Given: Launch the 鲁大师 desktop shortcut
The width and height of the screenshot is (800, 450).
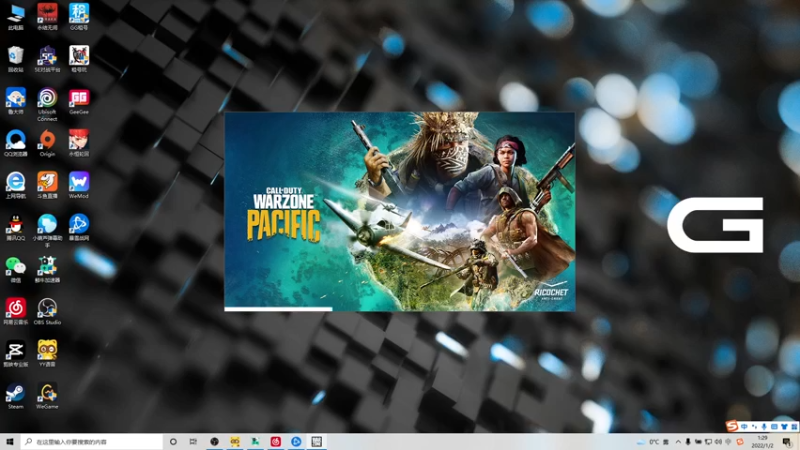Looking at the screenshot, I should 16,101.
